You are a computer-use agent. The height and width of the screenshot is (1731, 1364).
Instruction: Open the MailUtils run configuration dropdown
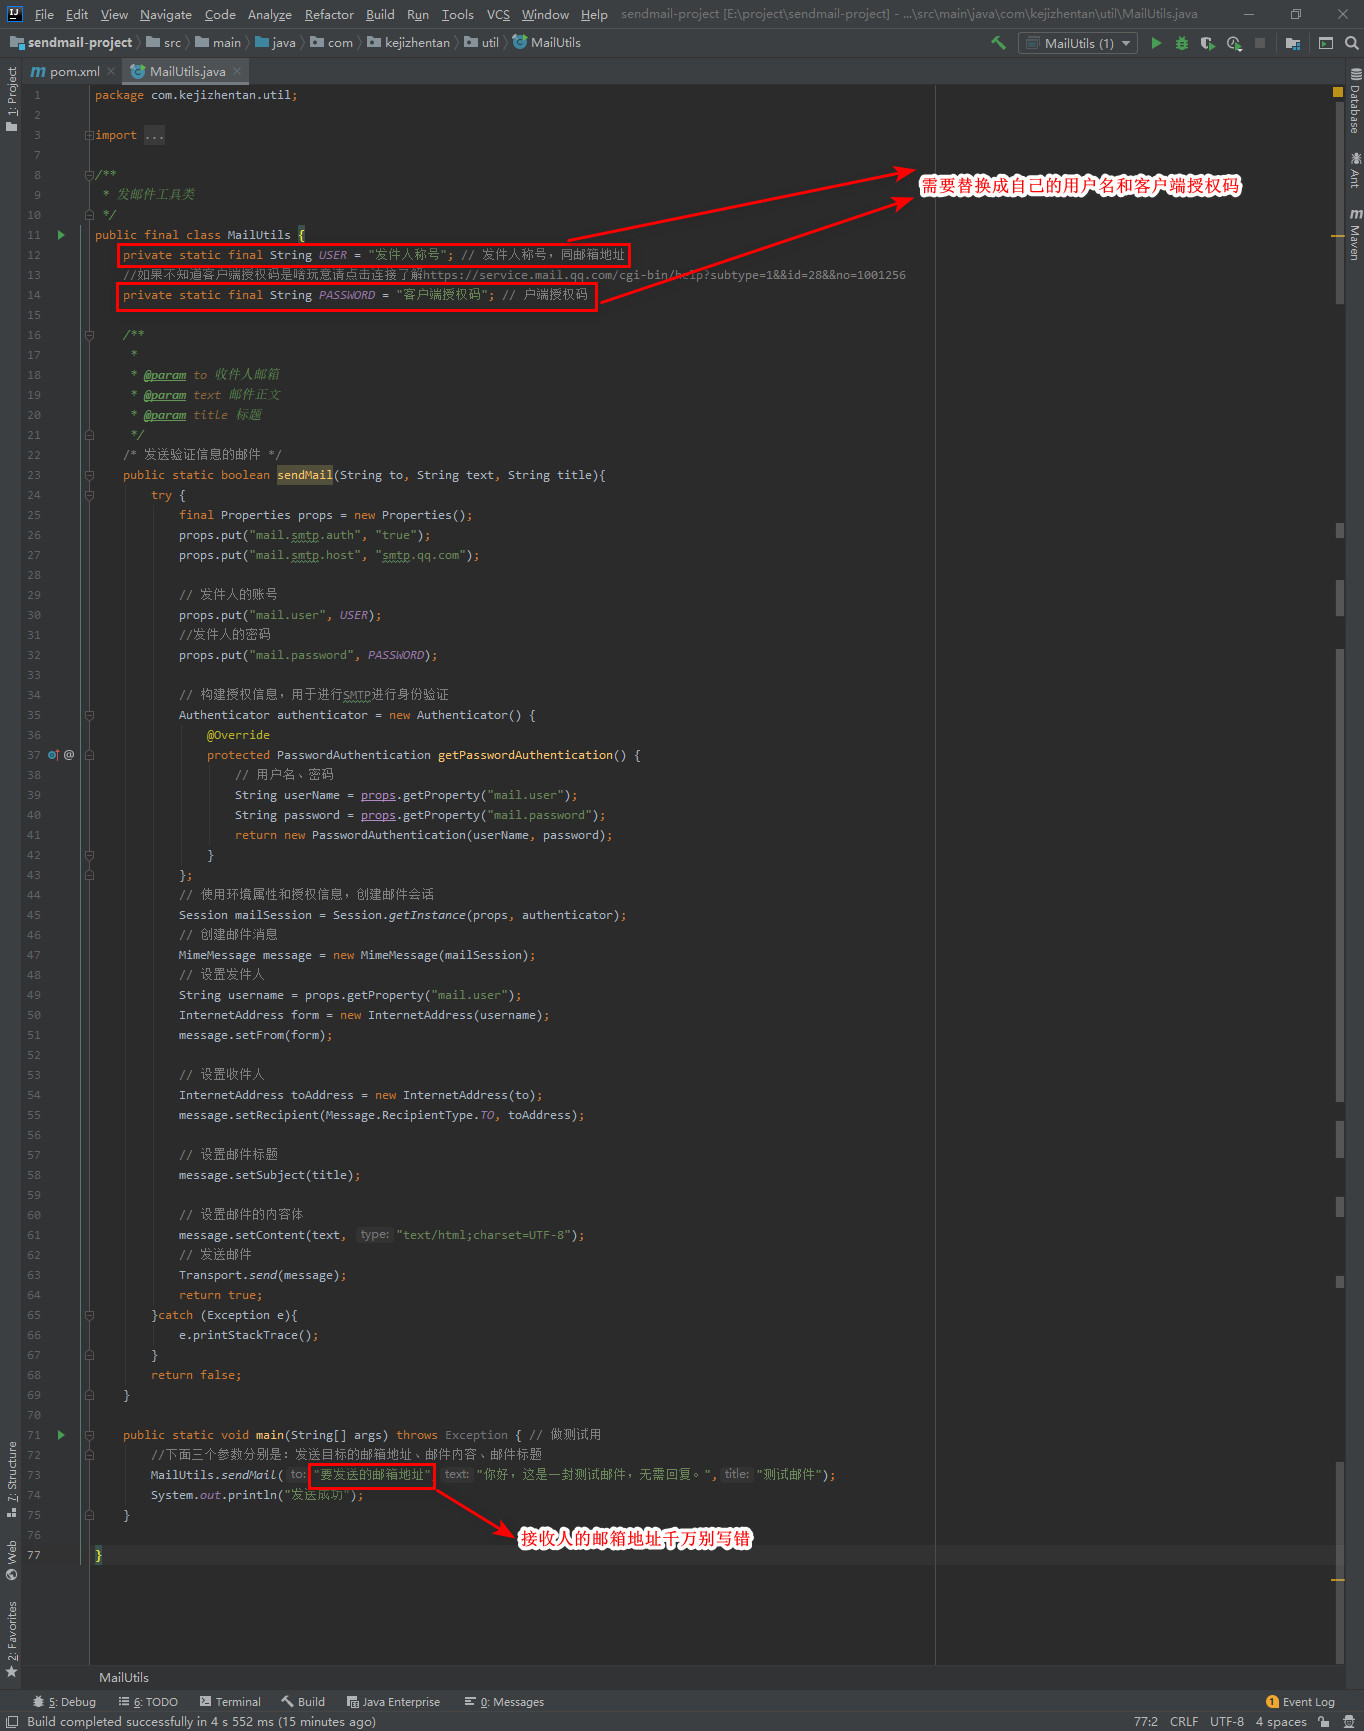(1078, 43)
